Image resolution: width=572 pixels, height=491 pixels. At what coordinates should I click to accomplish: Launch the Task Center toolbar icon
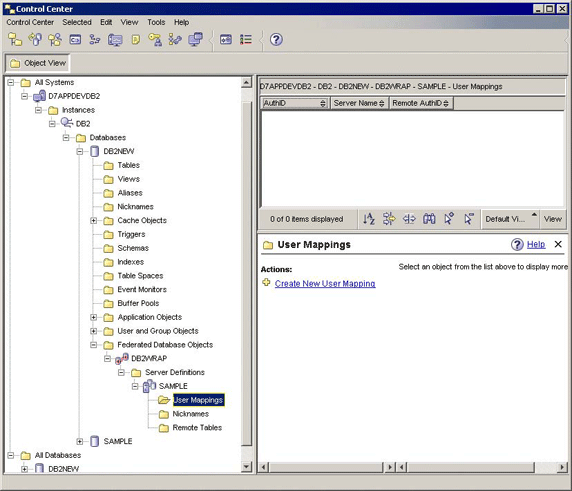click(x=95, y=39)
